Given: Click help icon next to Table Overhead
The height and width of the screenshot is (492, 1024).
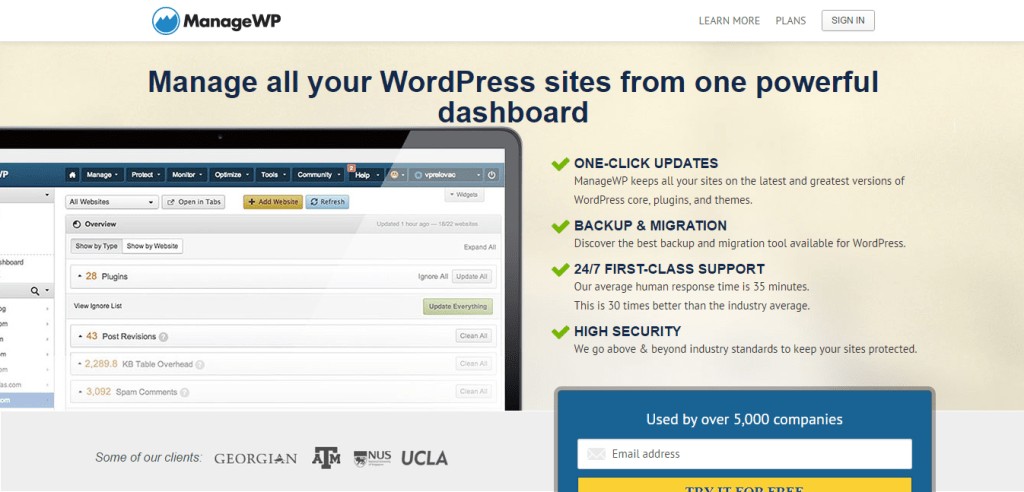Looking at the screenshot, I should pyautogui.click(x=200, y=365).
